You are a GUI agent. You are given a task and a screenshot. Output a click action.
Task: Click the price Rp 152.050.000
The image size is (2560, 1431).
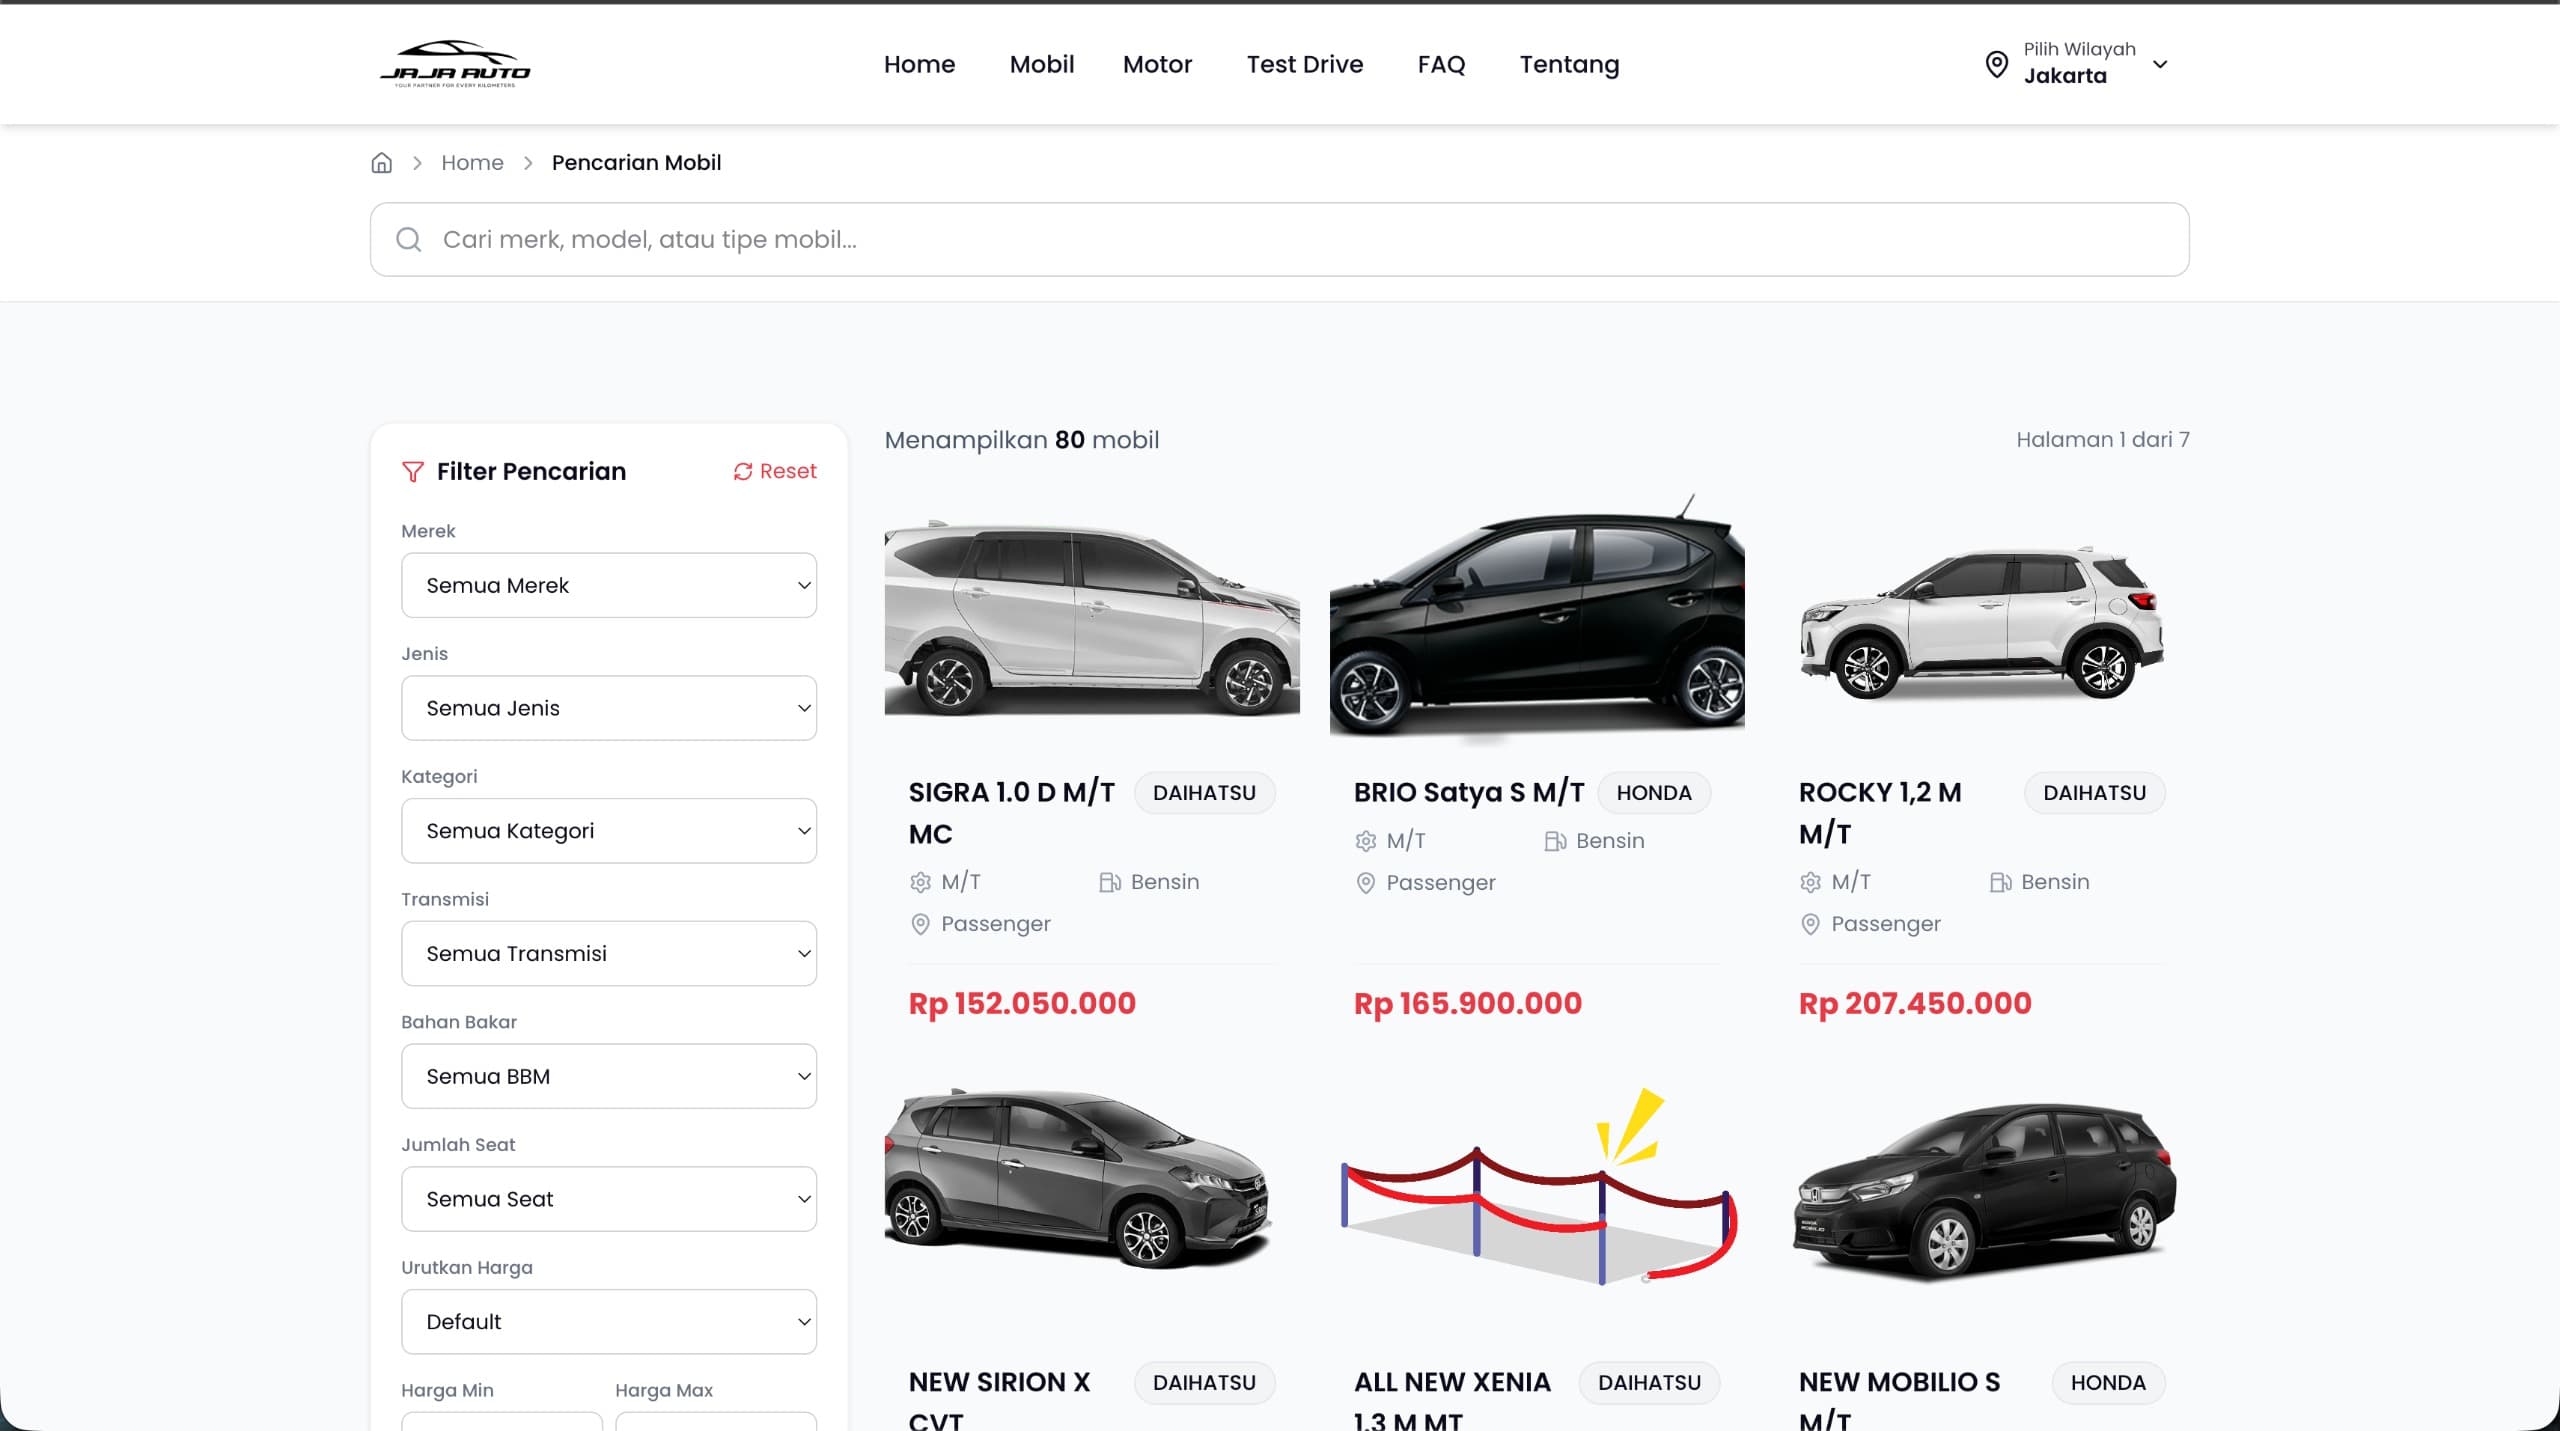tap(1022, 1003)
